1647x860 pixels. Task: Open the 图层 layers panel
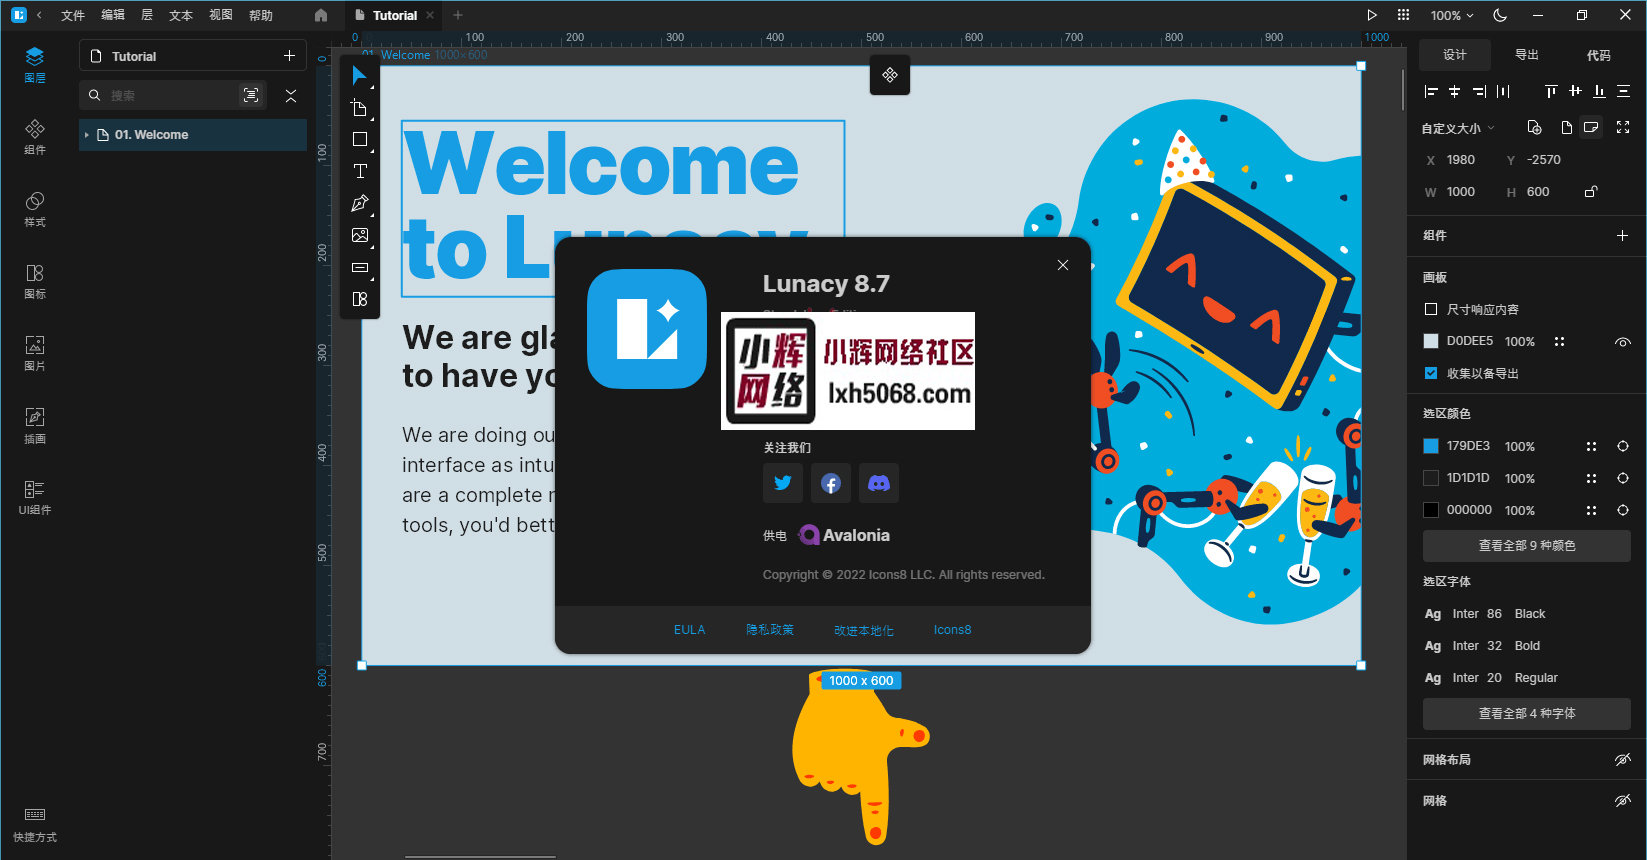(x=35, y=64)
